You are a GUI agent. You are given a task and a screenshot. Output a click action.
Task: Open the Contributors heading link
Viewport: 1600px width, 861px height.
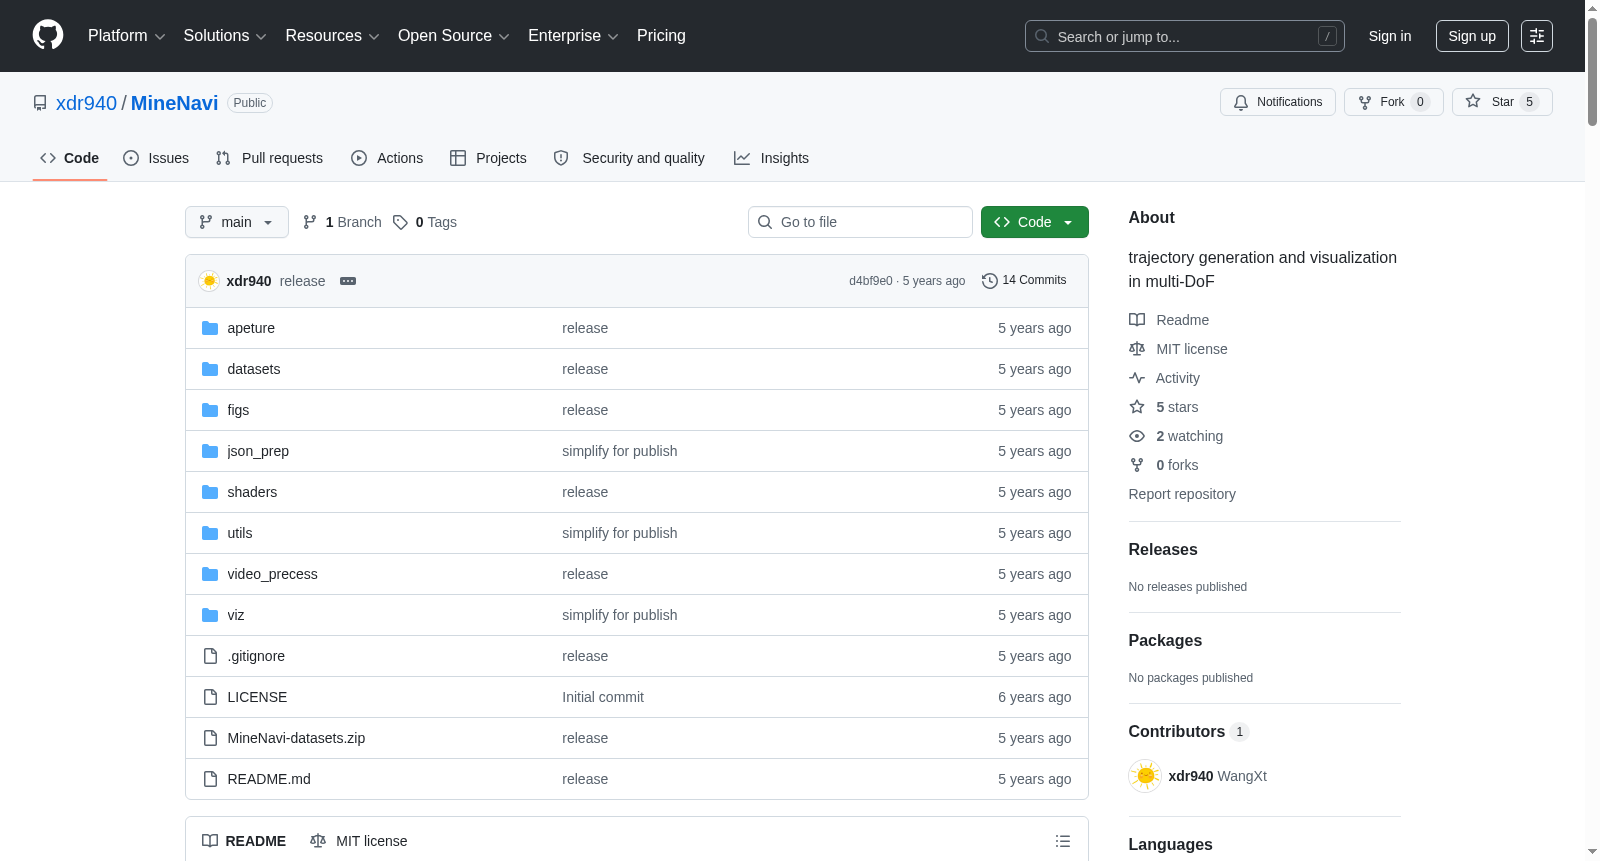pos(1189,732)
